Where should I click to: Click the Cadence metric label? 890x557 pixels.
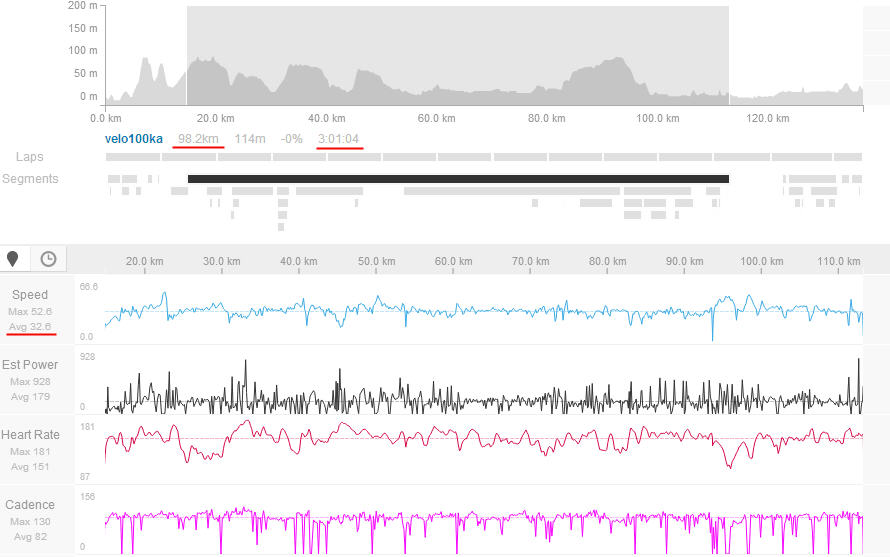[x=30, y=505]
